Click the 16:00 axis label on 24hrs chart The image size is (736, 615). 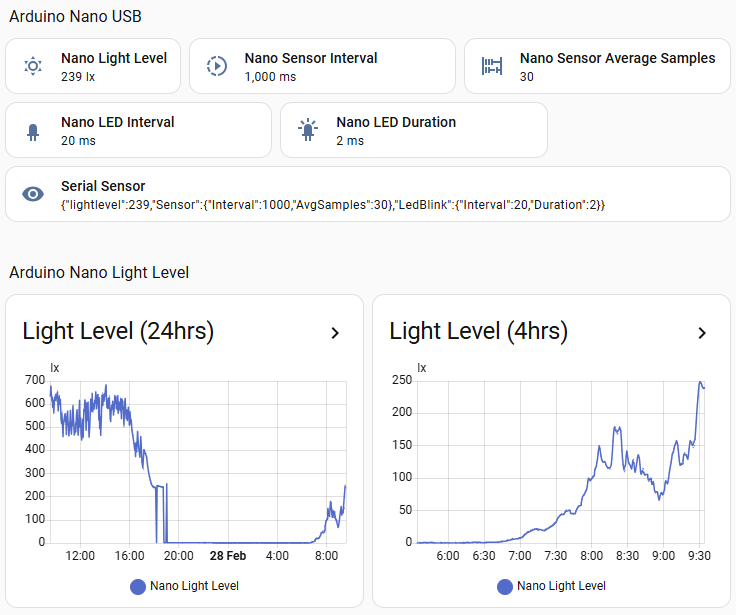pyautogui.click(x=130, y=556)
